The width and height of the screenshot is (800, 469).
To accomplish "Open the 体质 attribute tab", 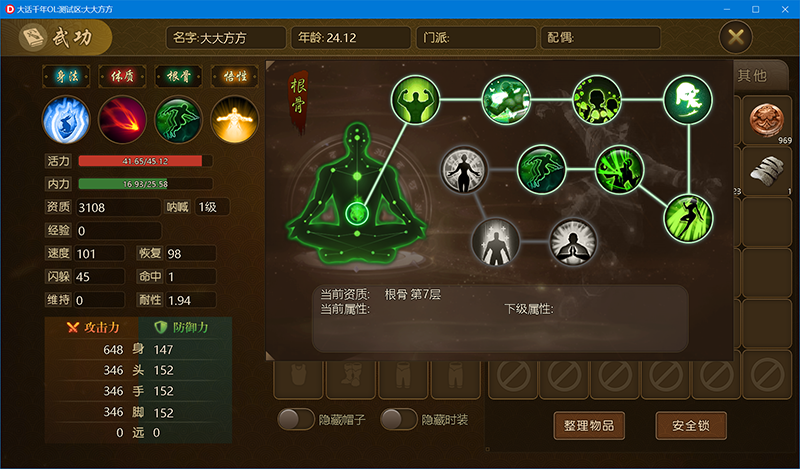I will [122, 77].
